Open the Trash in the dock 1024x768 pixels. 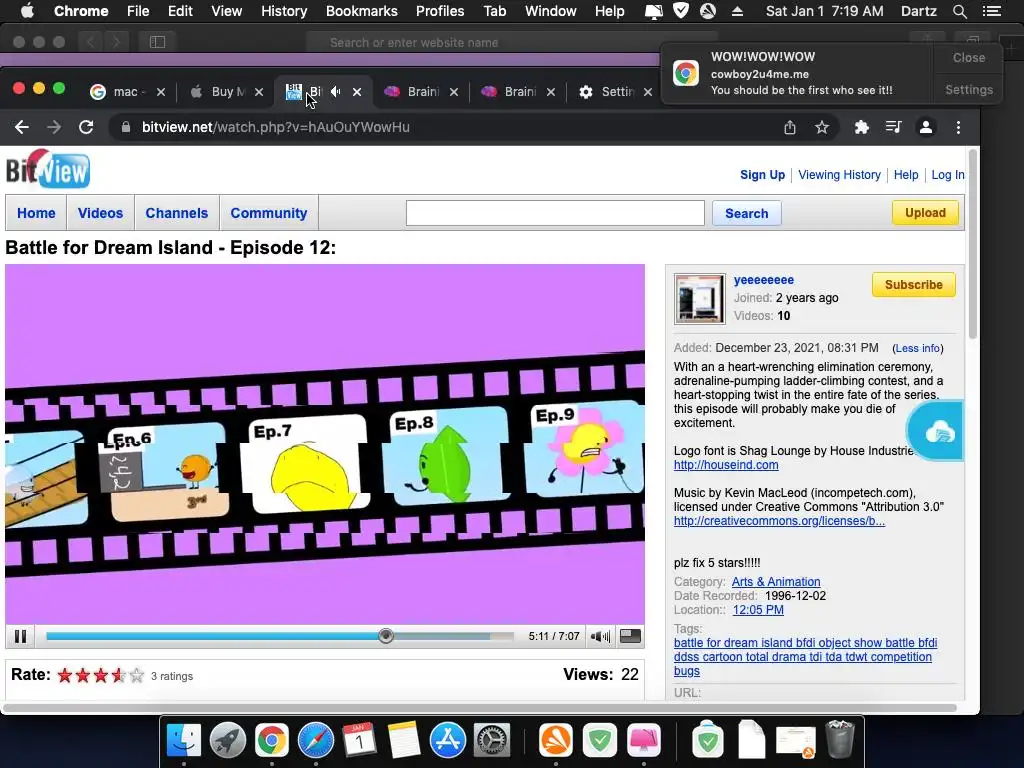click(x=840, y=739)
